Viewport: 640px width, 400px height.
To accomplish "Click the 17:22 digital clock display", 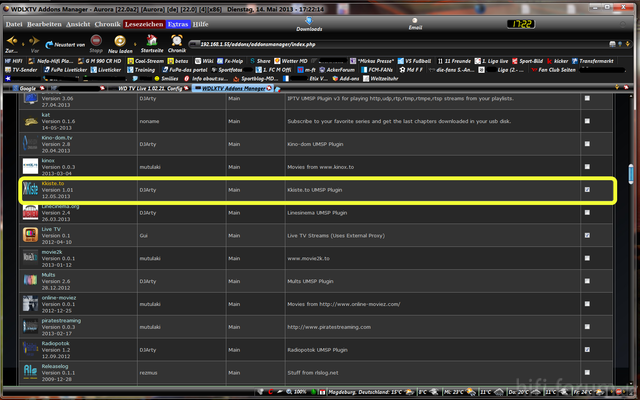I will pyautogui.click(x=521, y=24).
